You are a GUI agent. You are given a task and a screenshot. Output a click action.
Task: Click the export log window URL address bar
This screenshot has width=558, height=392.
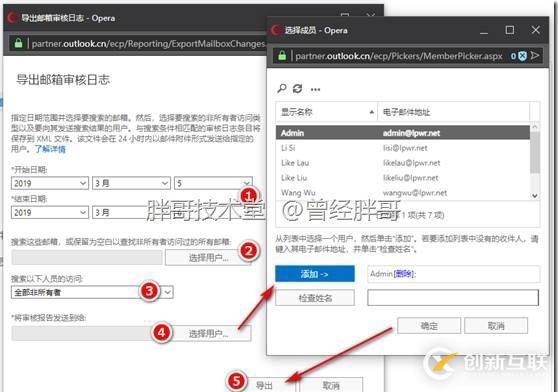tap(148, 43)
